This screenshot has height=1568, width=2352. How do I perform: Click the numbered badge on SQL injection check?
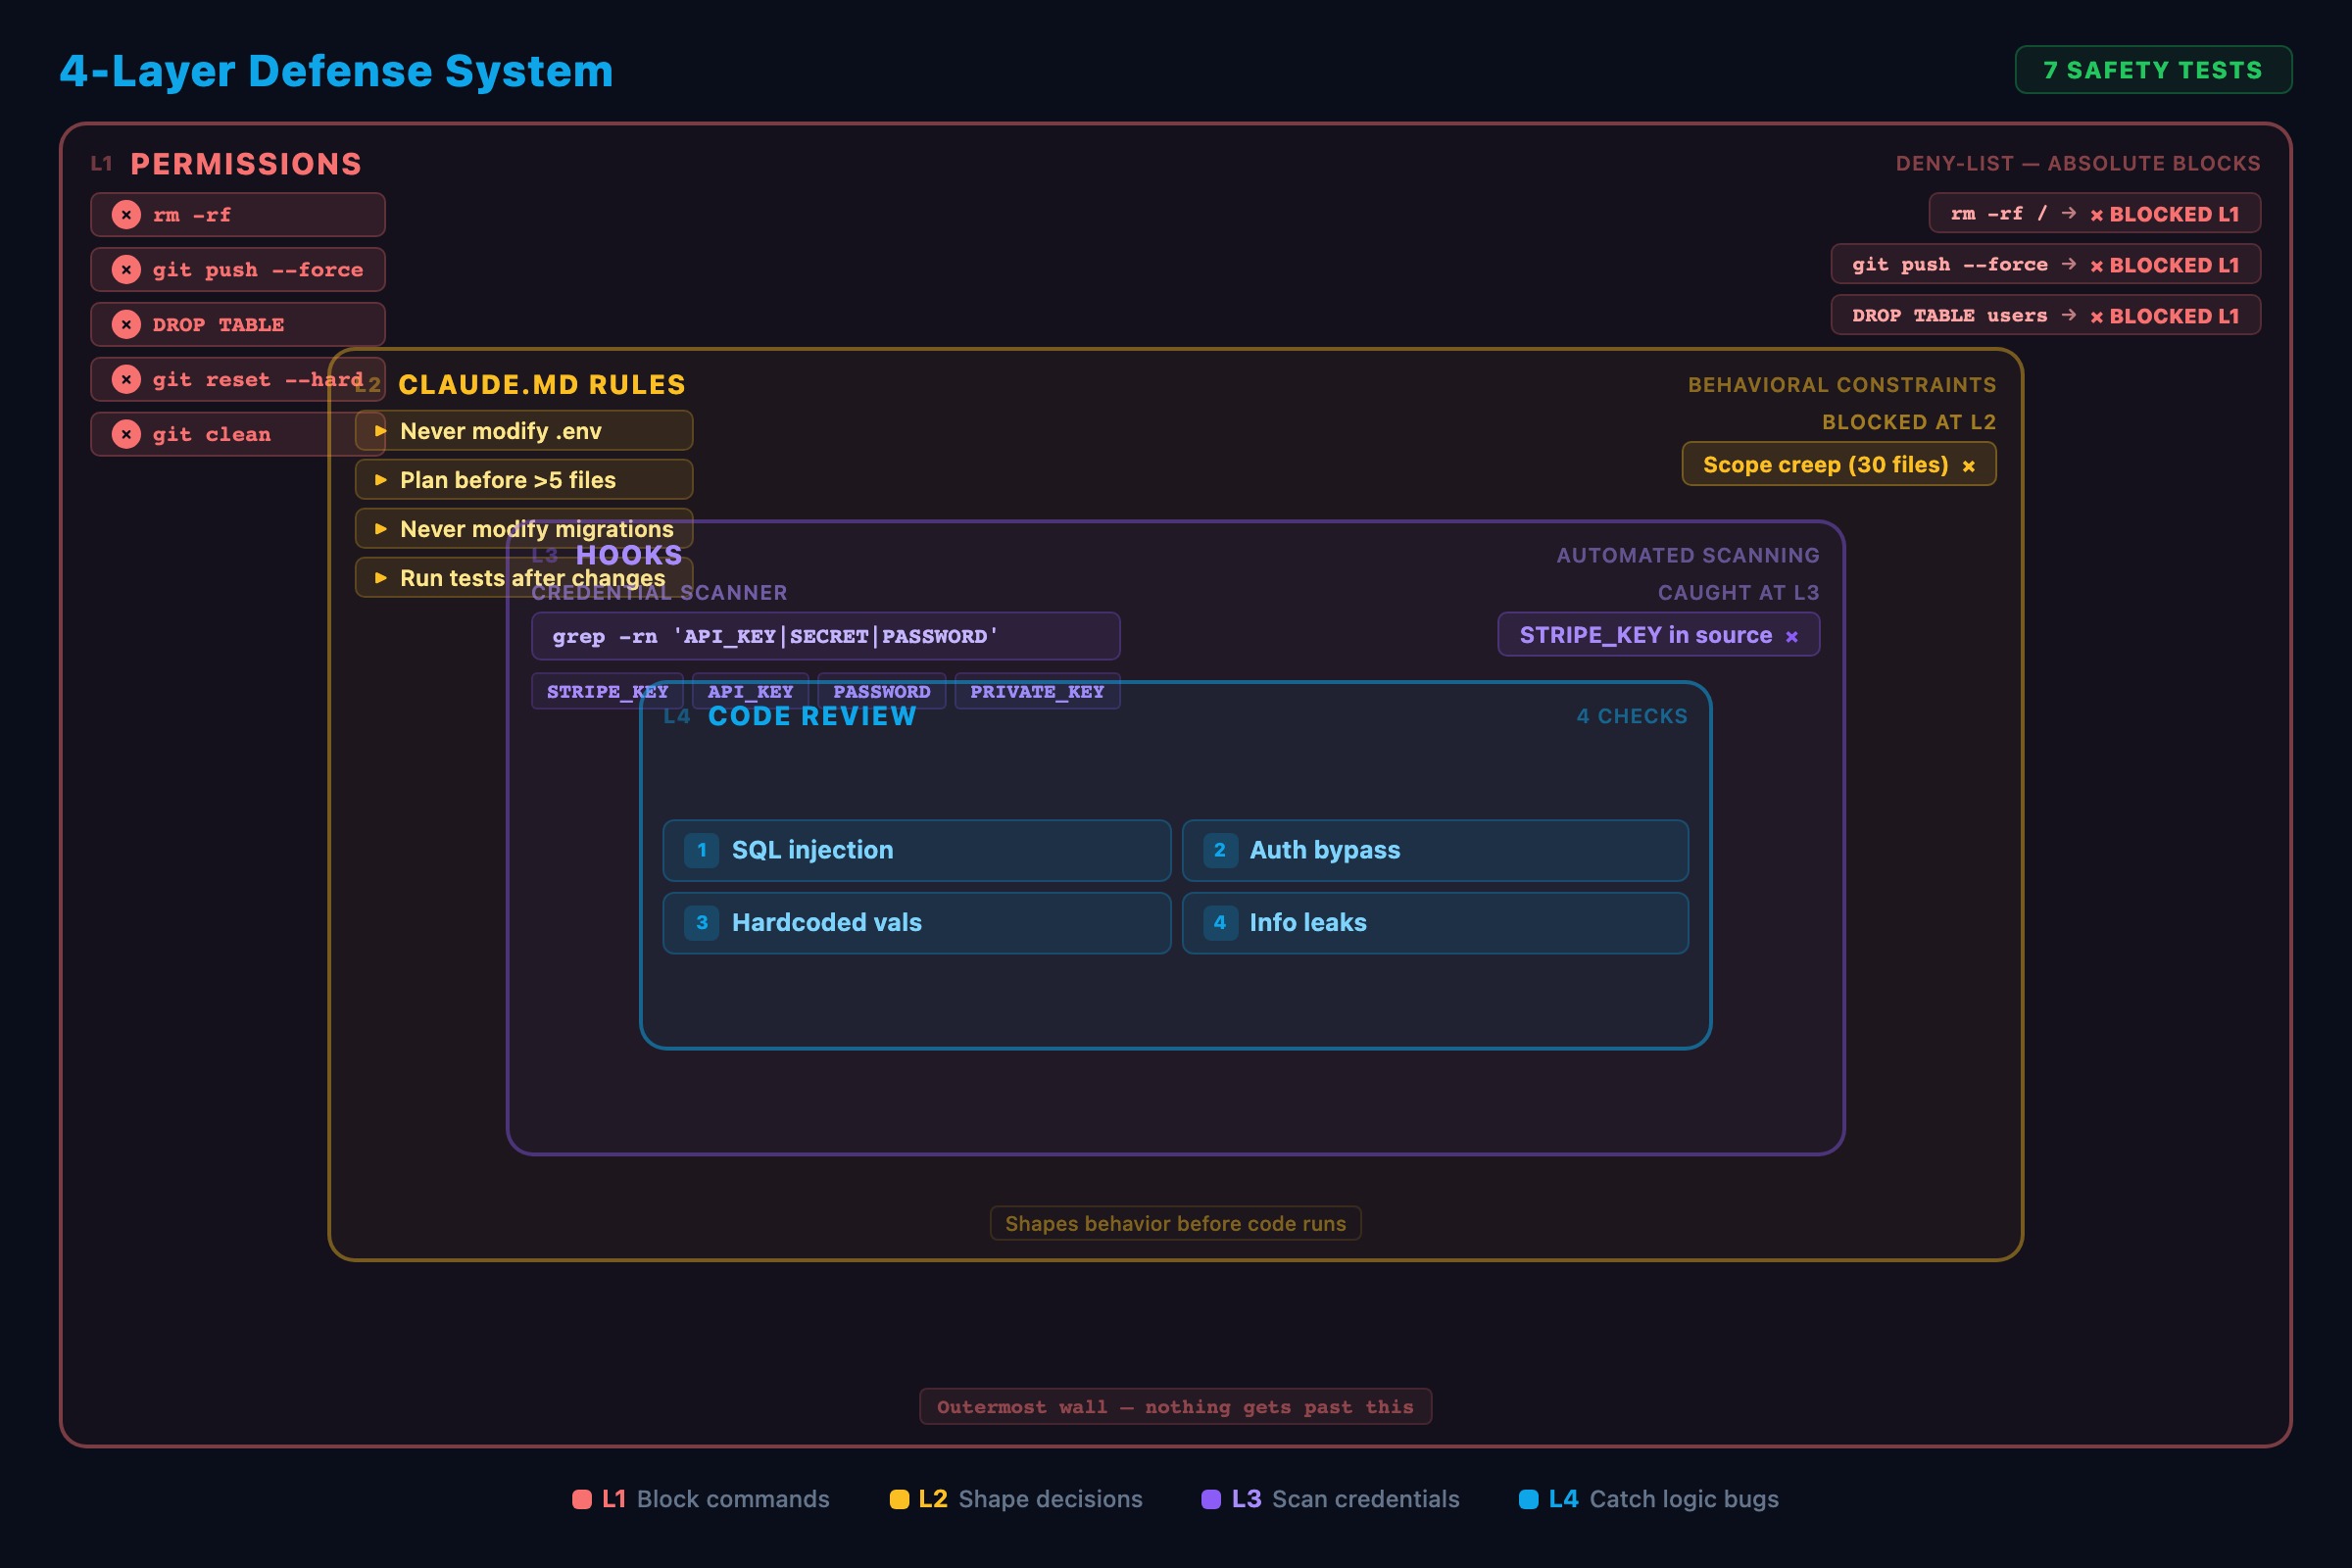pos(701,850)
